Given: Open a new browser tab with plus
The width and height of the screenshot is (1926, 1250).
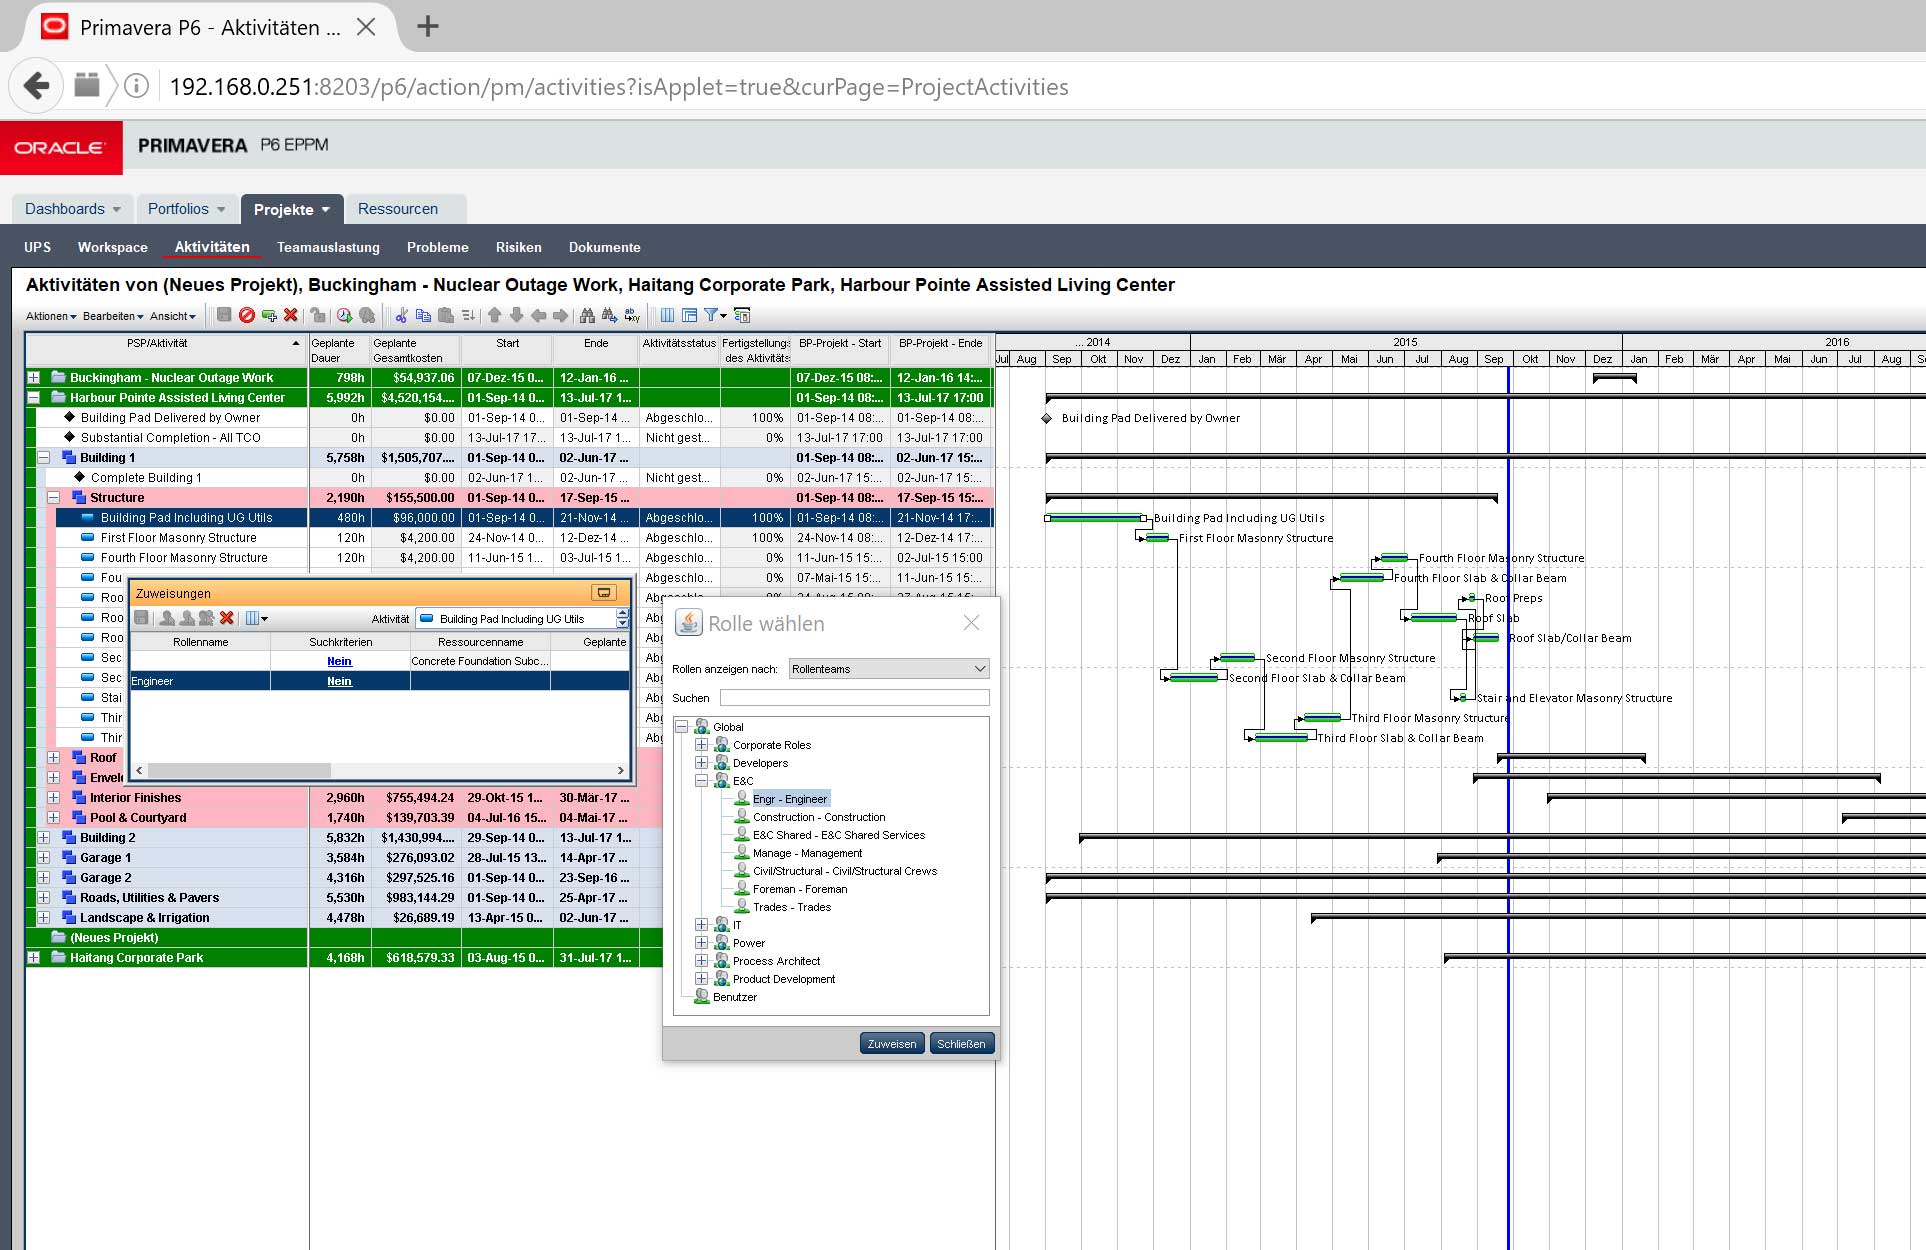Looking at the screenshot, I should 428,26.
